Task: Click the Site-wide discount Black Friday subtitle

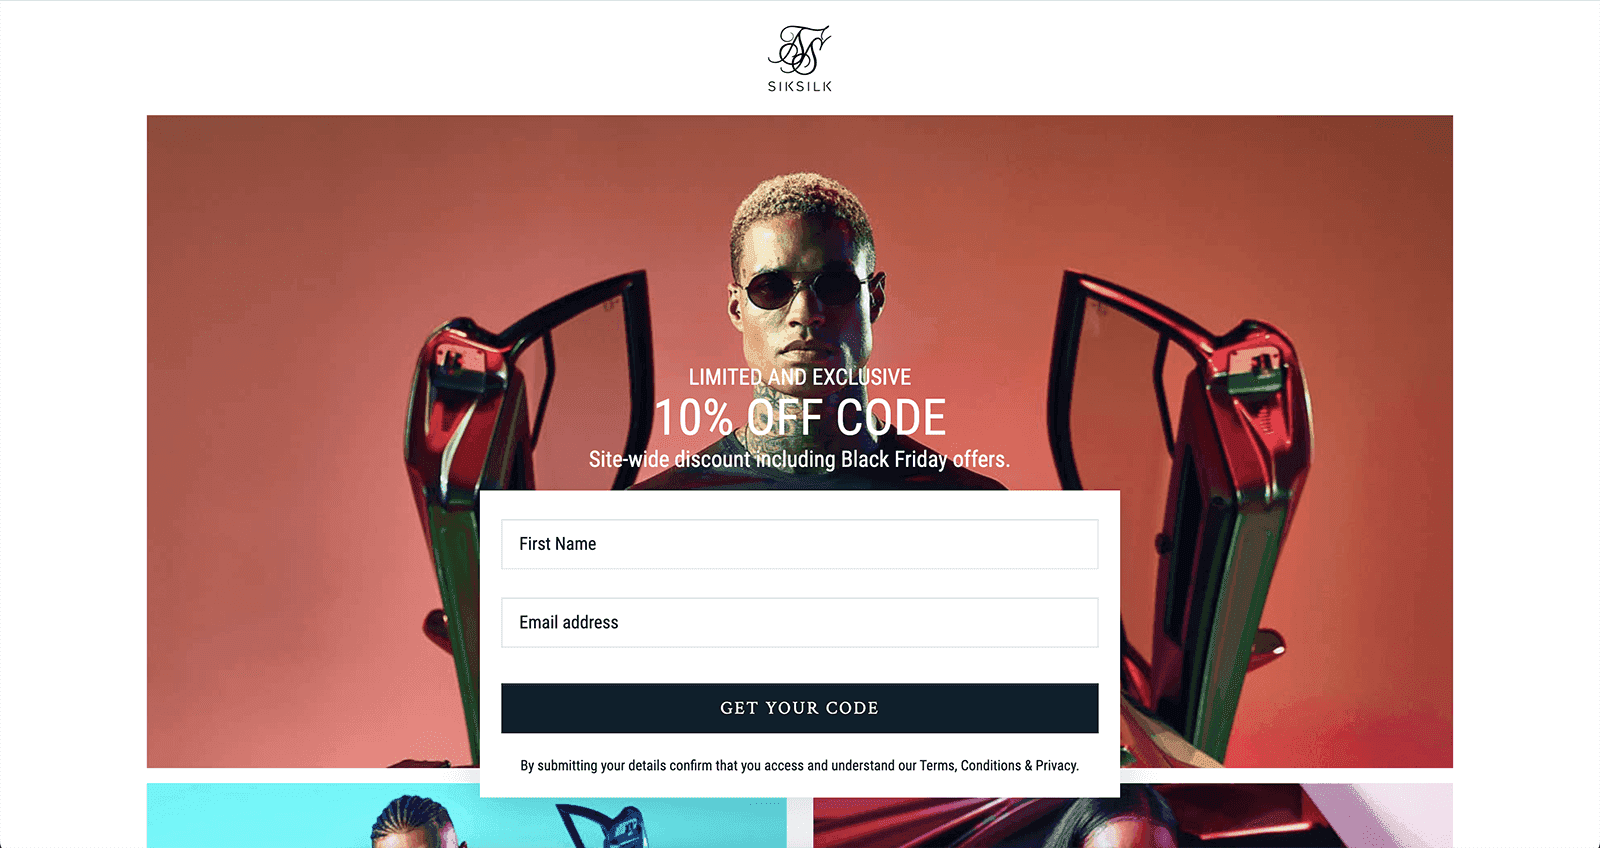Action: [800, 459]
